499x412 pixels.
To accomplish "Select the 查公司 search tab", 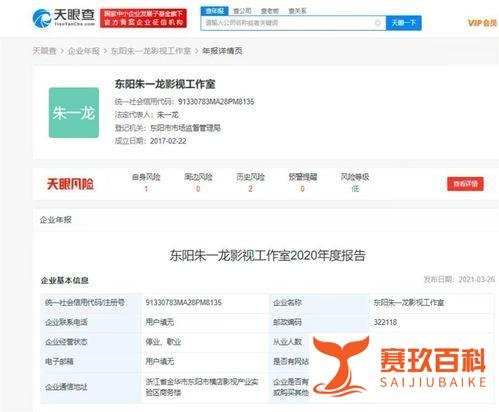I will click(x=242, y=11).
